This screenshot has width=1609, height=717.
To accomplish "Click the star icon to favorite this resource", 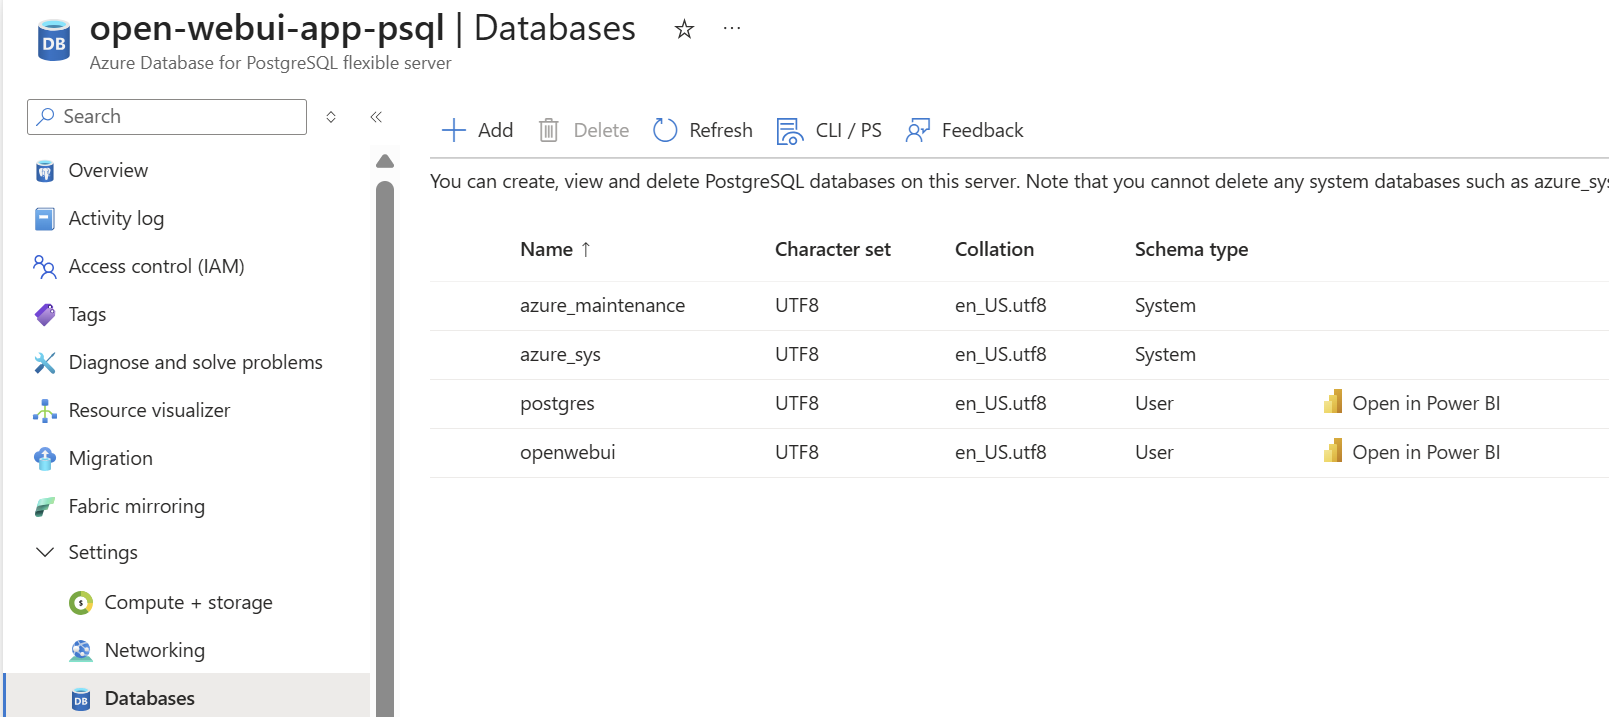I will [684, 29].
